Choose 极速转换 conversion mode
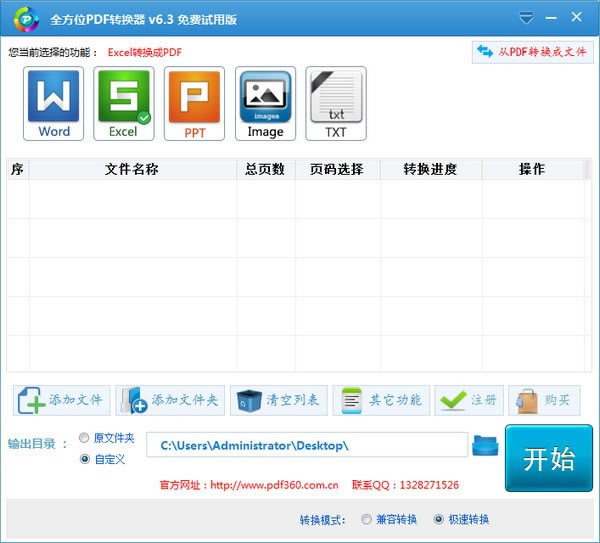Image resolution: width=600 pixels, height=543 pixels. [438, 519]
